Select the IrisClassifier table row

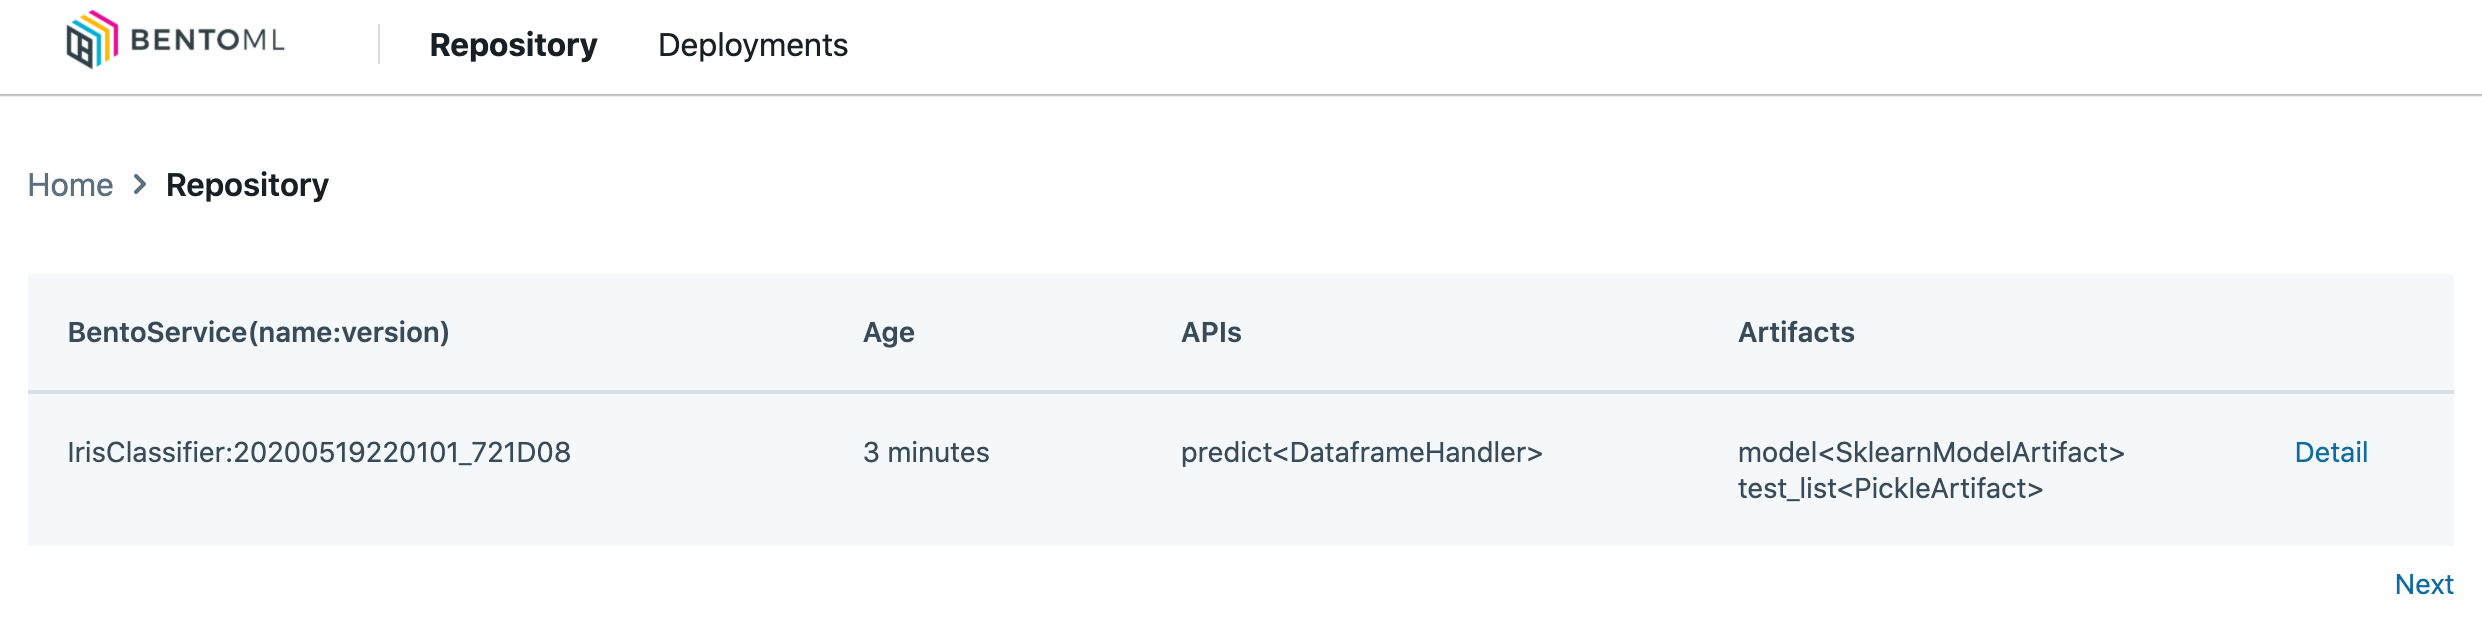[1200, 470]
